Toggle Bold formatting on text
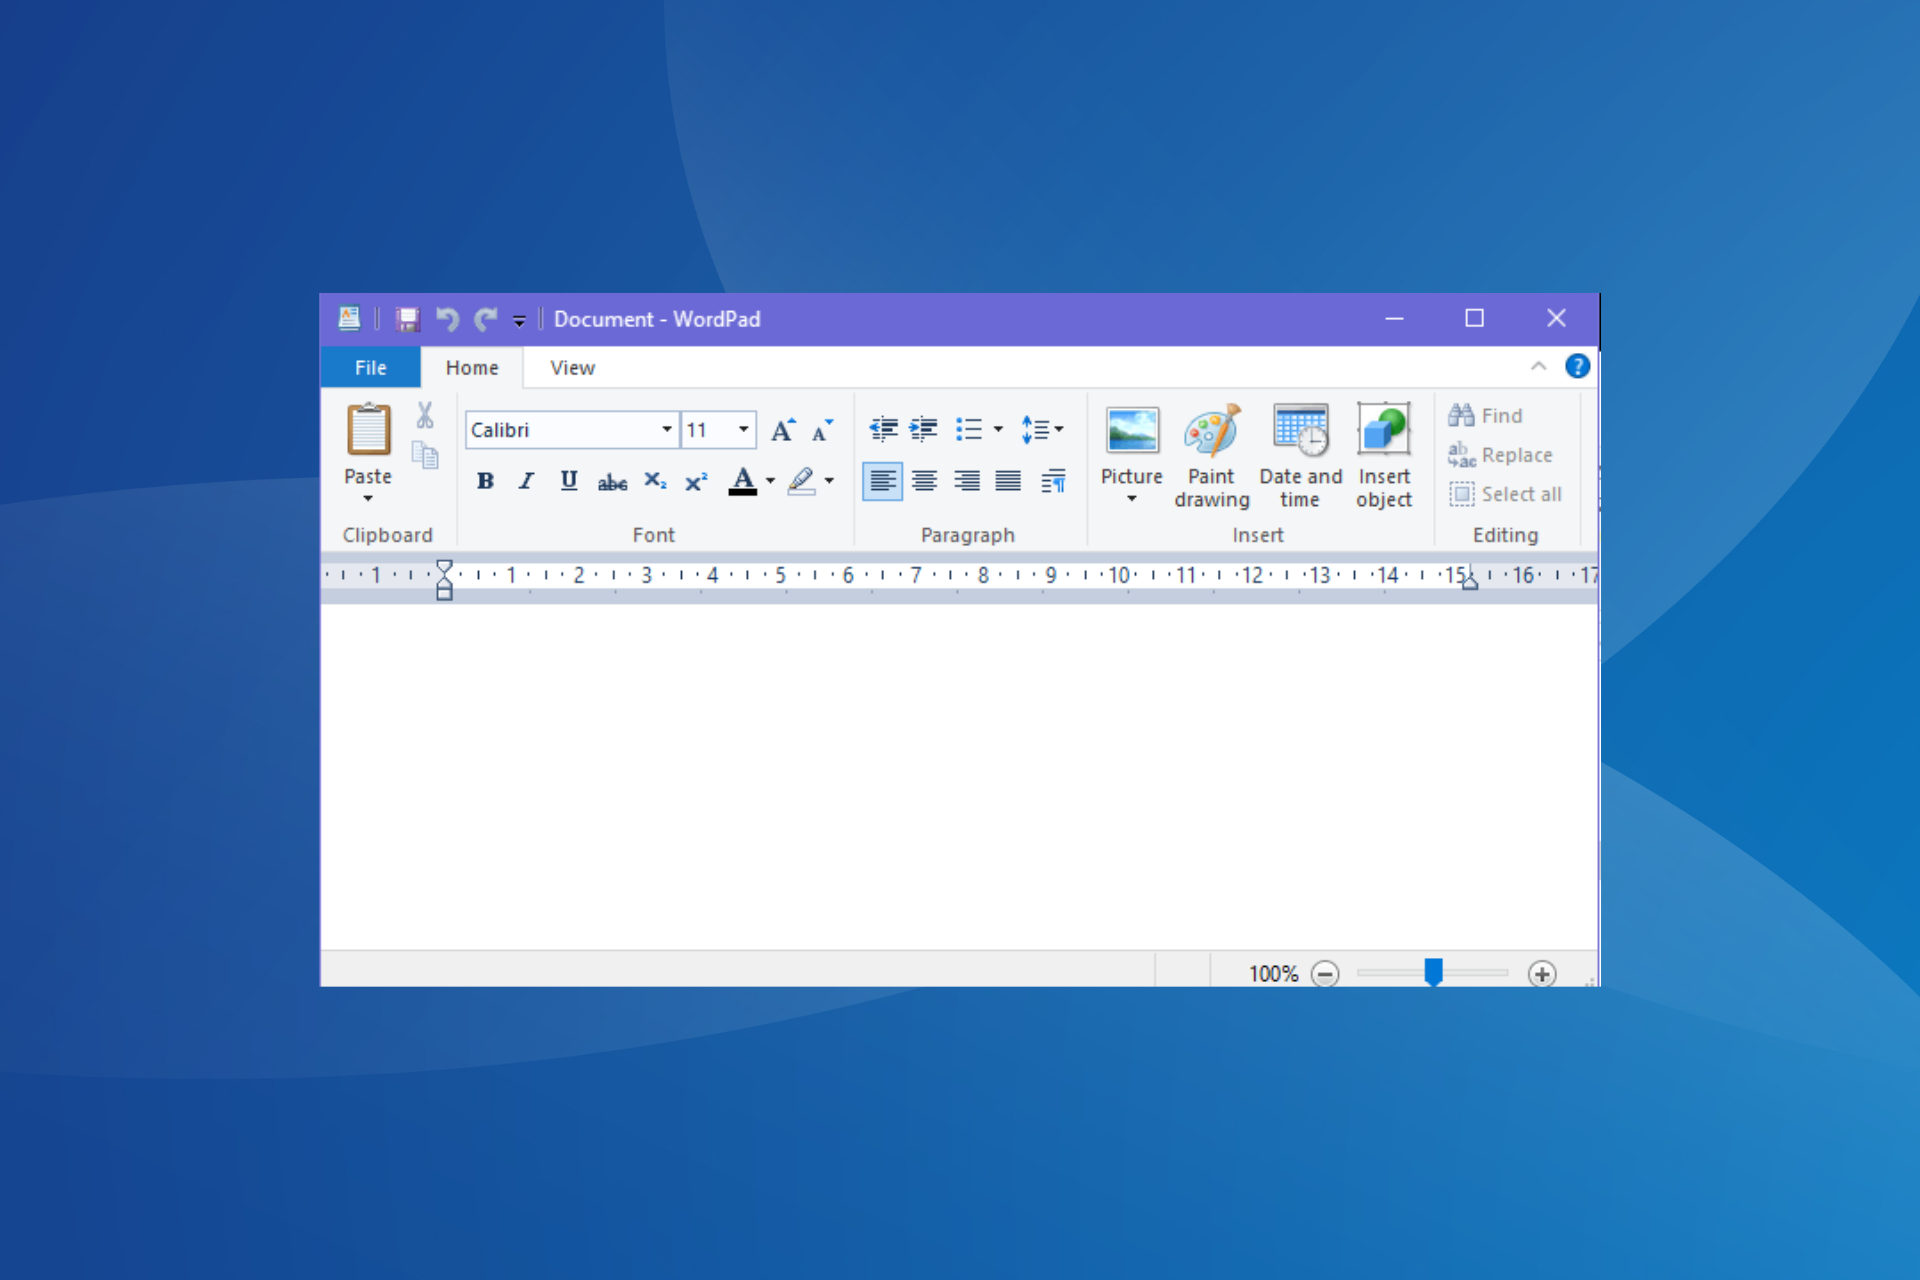 [x=487, y=479]
